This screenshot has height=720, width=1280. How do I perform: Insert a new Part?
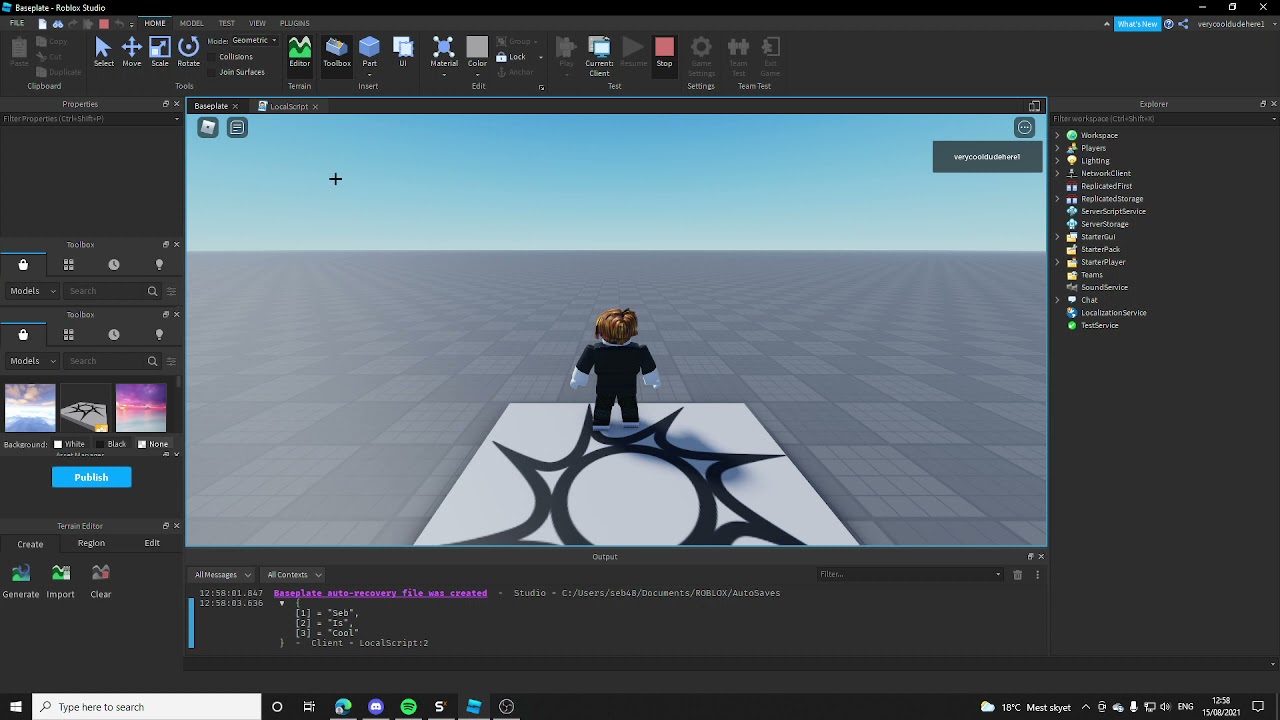(x=369, y=52)
